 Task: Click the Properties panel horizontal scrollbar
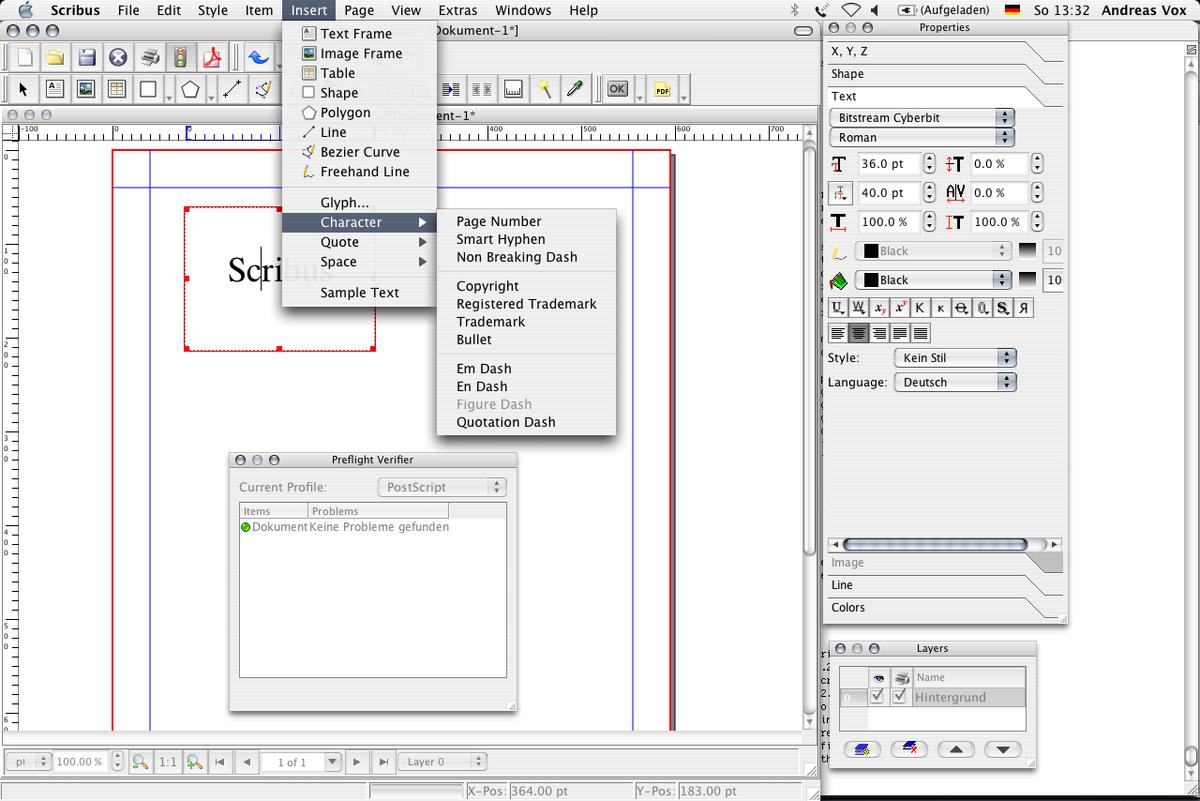(943, 545)
